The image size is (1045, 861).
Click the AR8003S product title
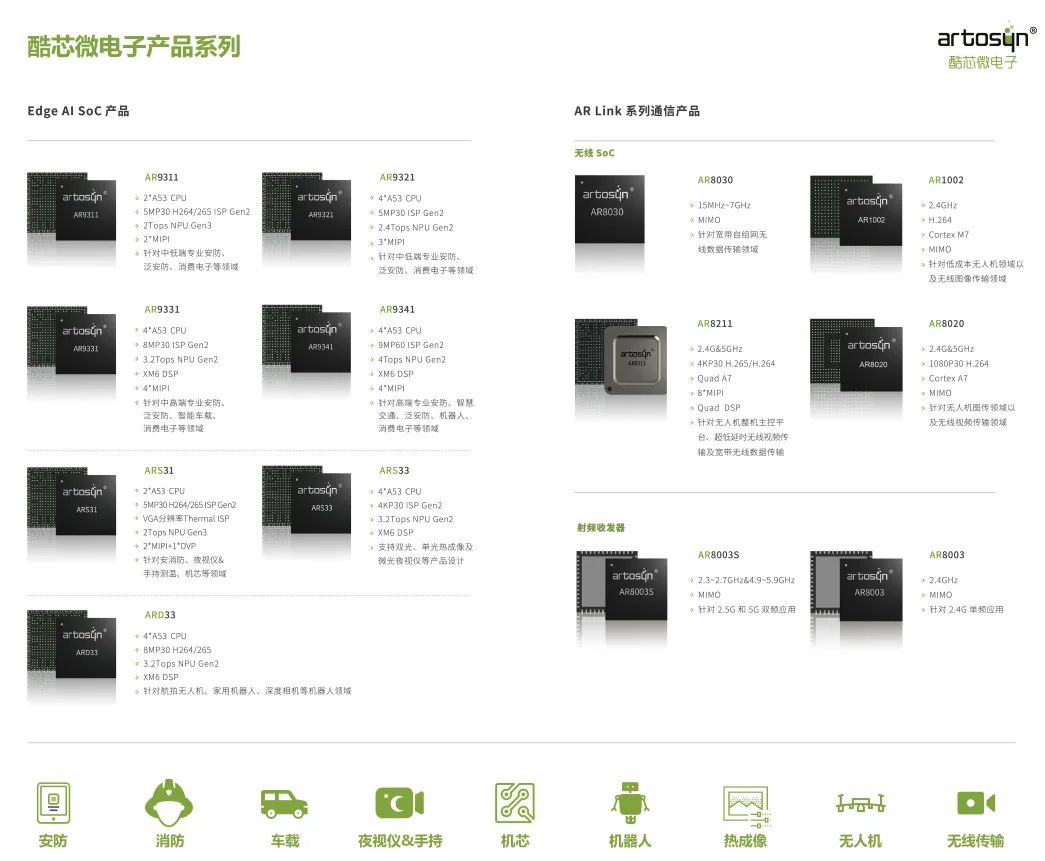(718, 555)
